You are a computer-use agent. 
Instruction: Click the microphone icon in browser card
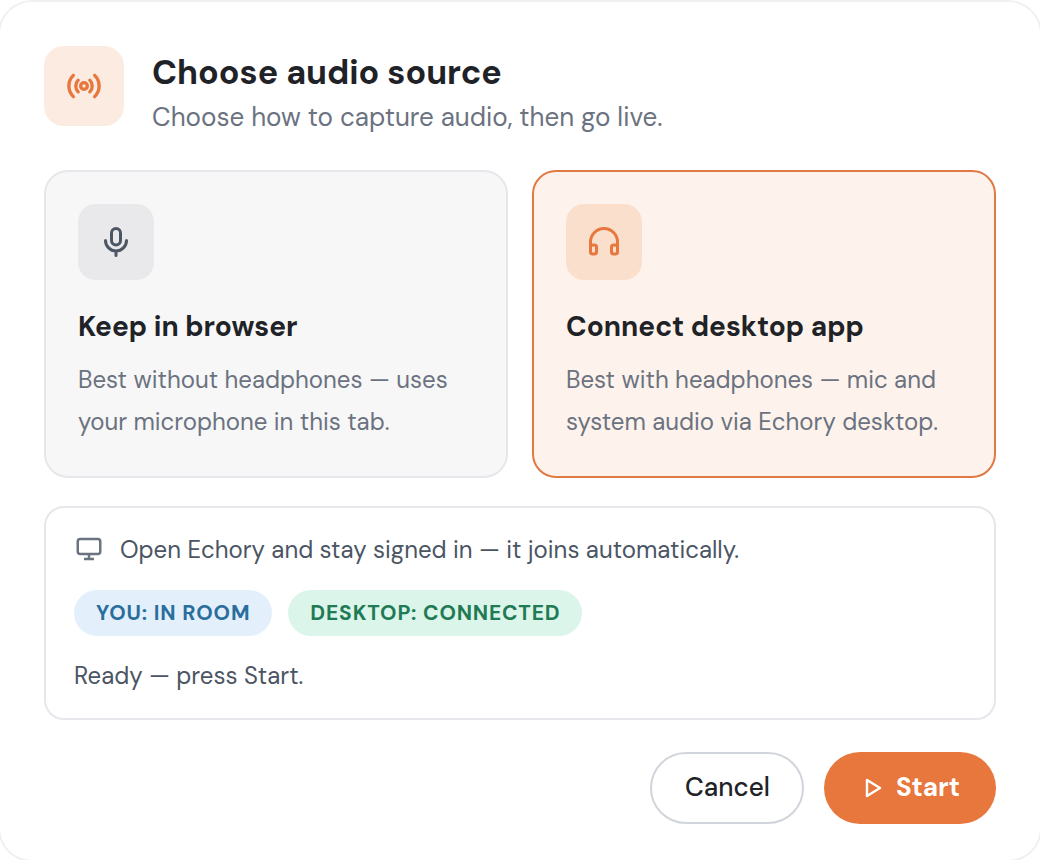116,241
